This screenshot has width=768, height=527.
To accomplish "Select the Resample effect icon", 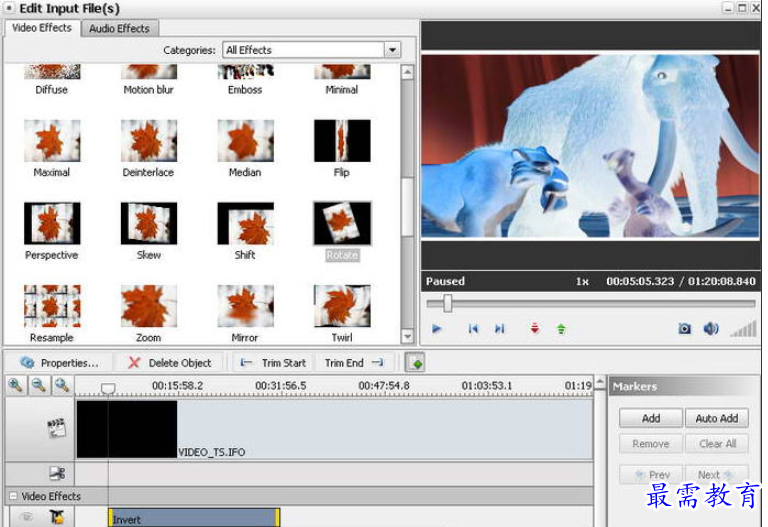I will [52, 306].
